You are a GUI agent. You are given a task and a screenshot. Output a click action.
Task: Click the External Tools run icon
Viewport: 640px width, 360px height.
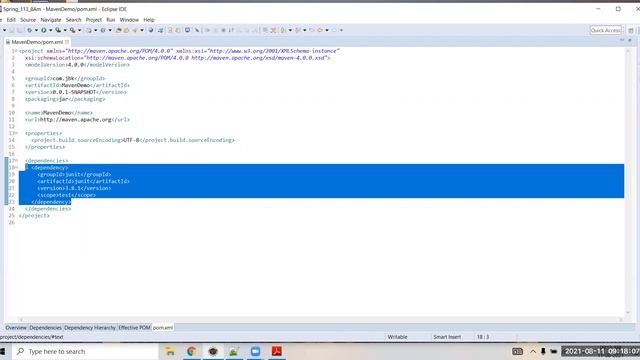[72, 30]
